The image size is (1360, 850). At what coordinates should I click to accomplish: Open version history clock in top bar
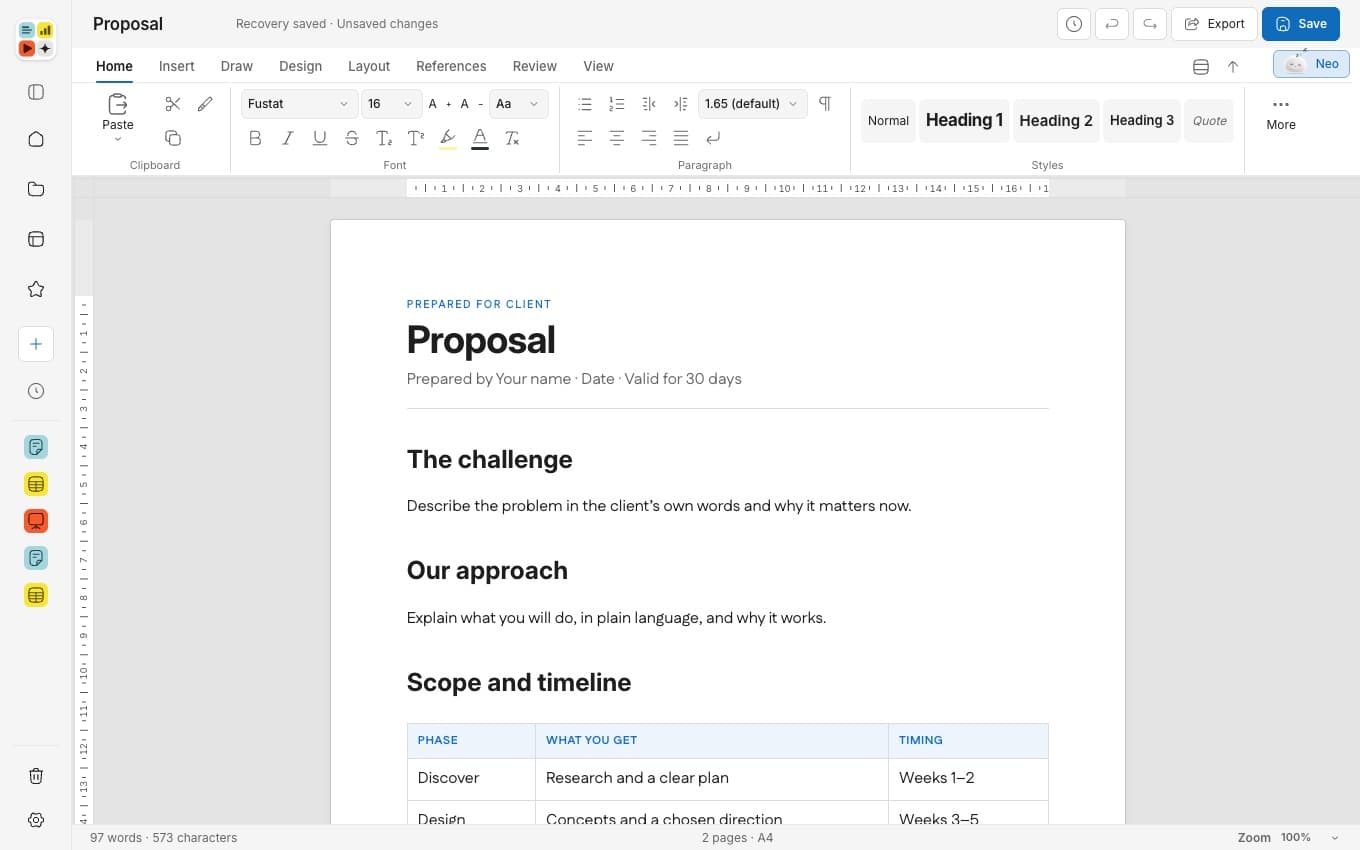[1074, 24]
